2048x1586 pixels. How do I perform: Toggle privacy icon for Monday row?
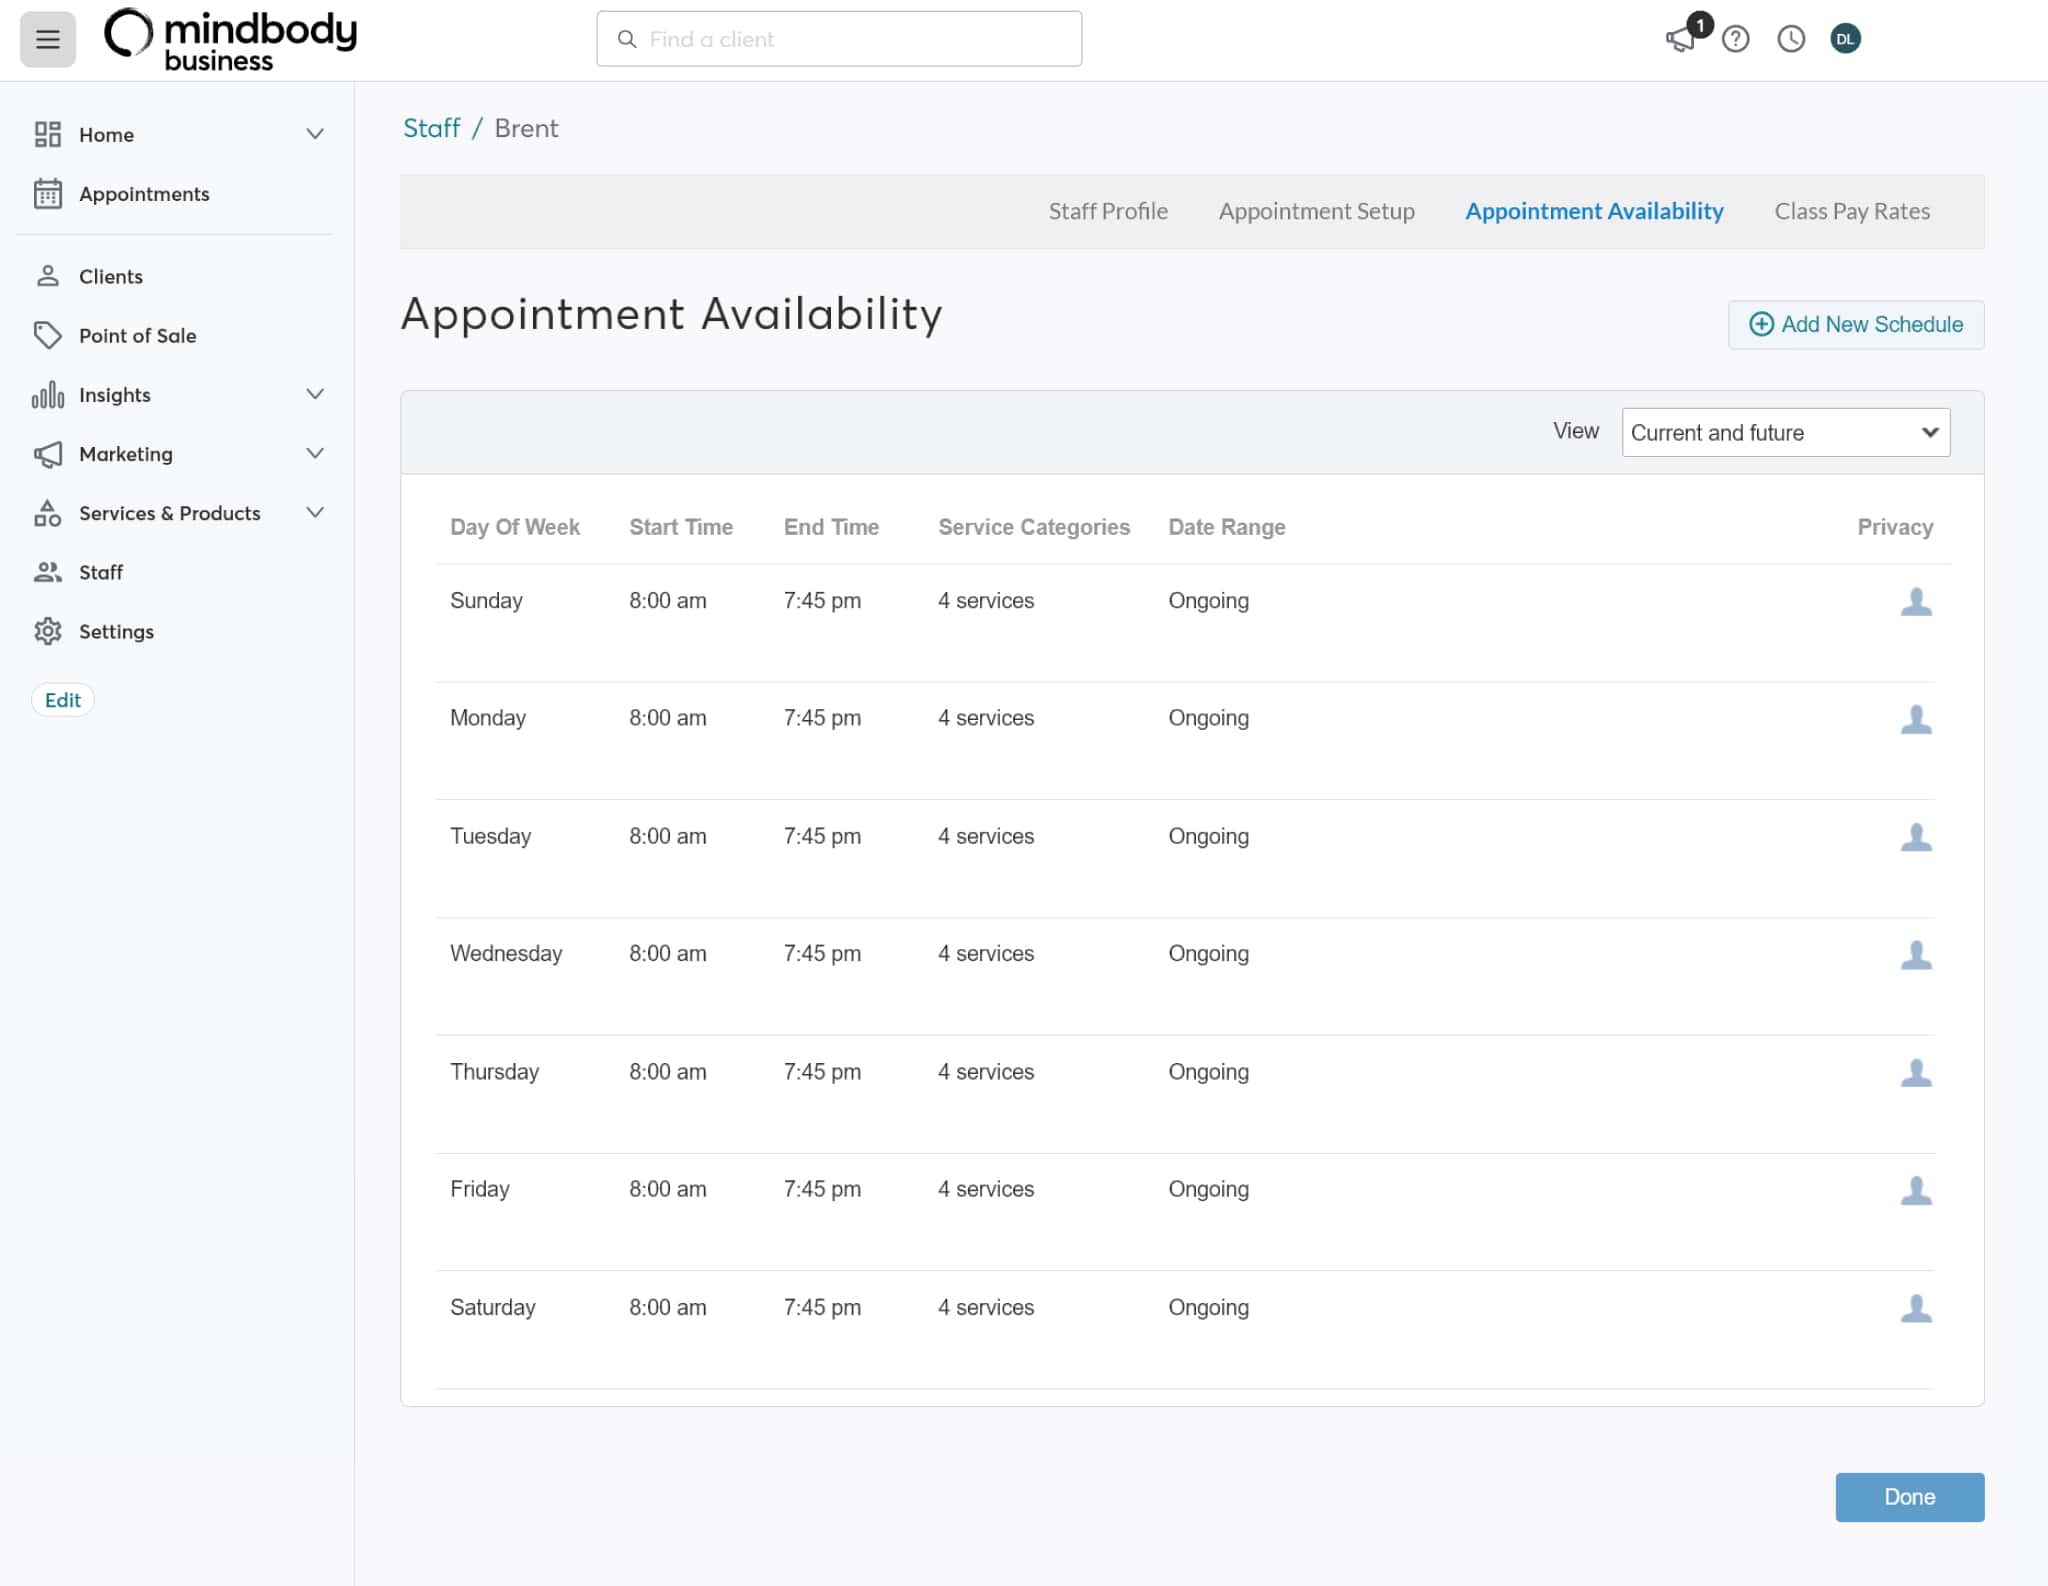click(1916, 719)
